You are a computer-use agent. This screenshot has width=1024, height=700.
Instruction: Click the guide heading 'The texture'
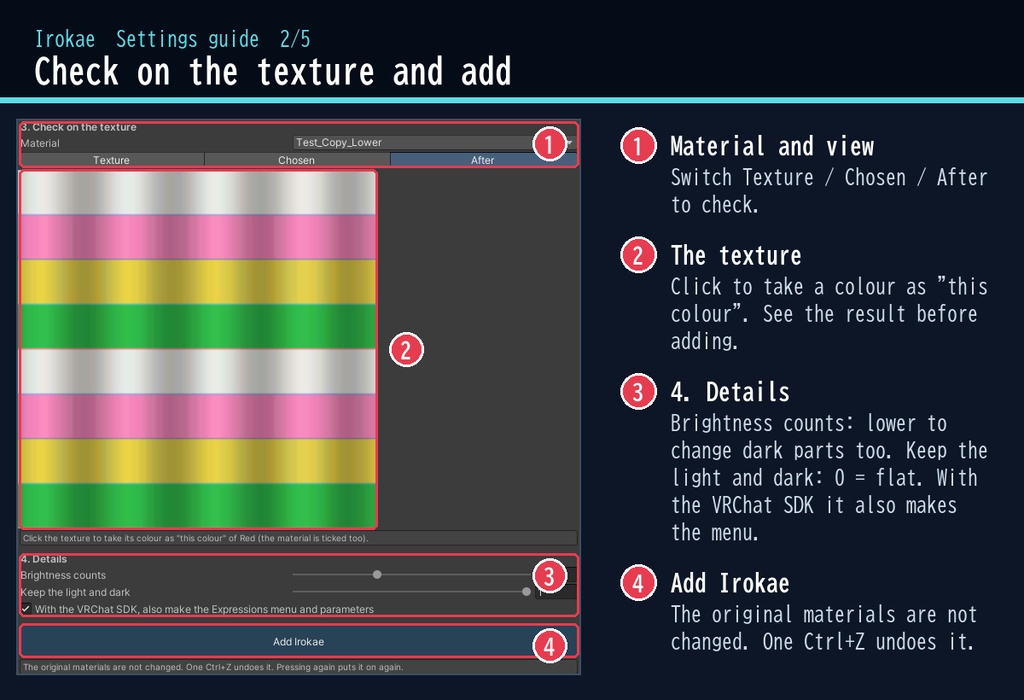pos(736,255)
